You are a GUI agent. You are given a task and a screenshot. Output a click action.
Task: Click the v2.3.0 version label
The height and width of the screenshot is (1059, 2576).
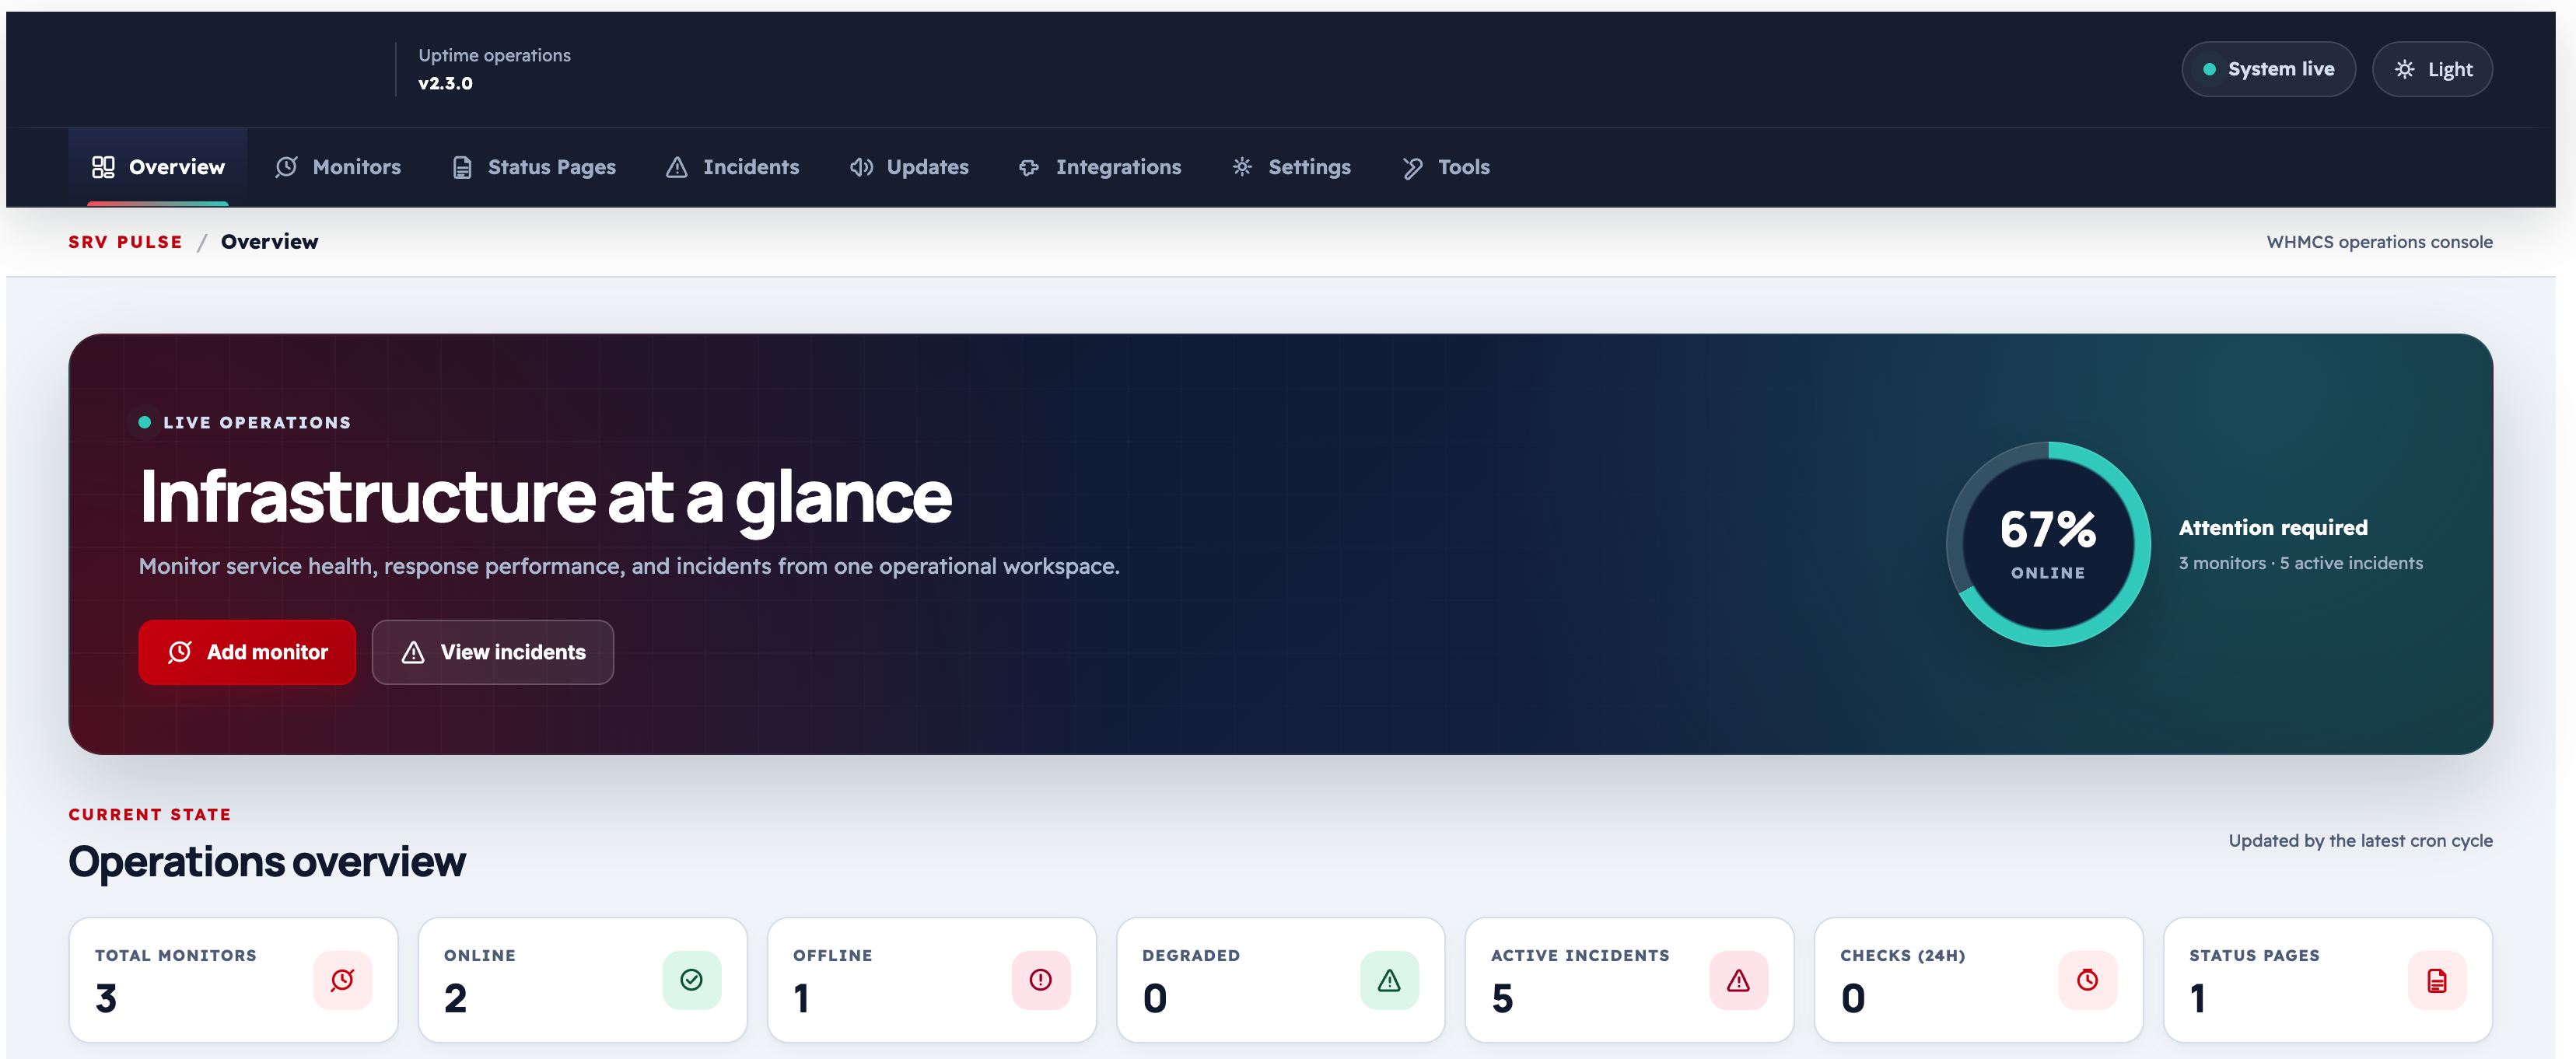point(446,83)
